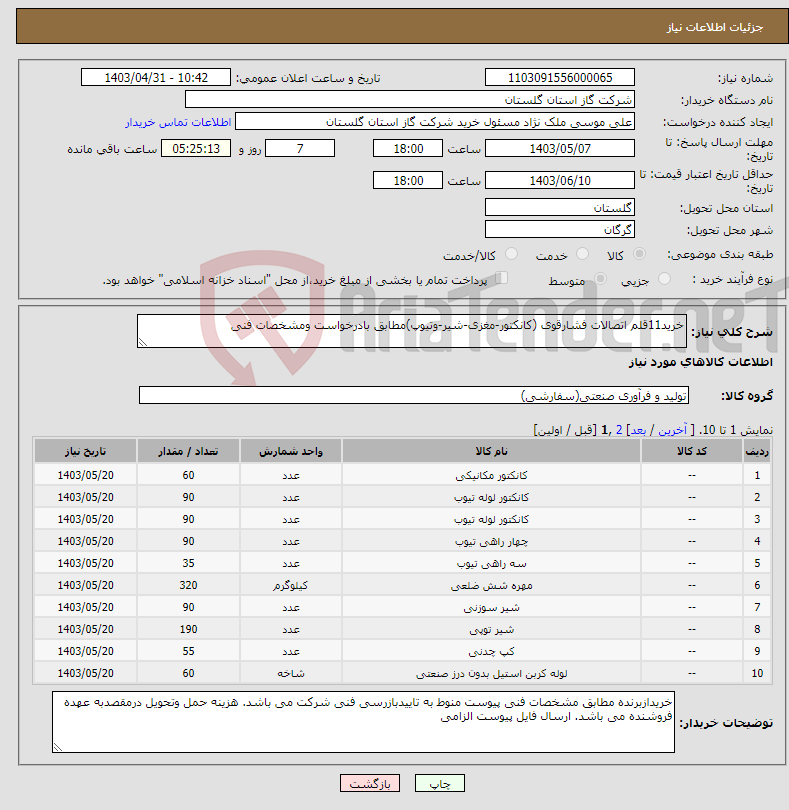Select the چهار راهی تیوب item
Screen dimensions: 789x810
[403, 541]
